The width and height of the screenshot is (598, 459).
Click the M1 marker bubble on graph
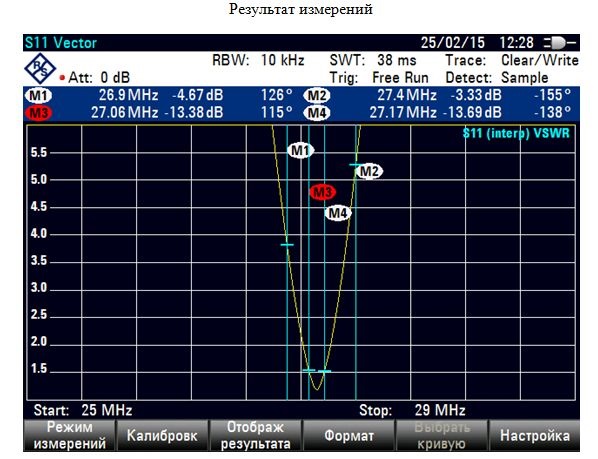pos(301,151)
